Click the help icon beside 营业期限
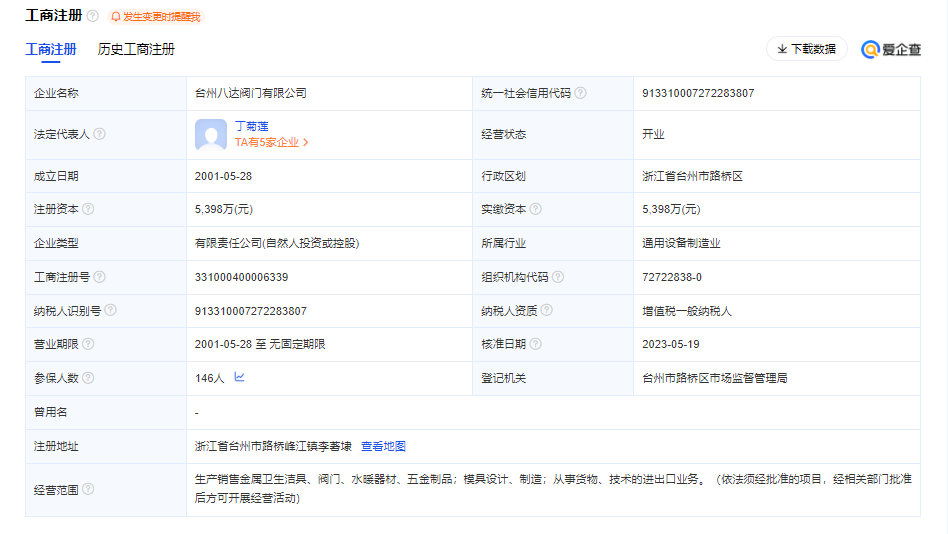 click(88, 344)
